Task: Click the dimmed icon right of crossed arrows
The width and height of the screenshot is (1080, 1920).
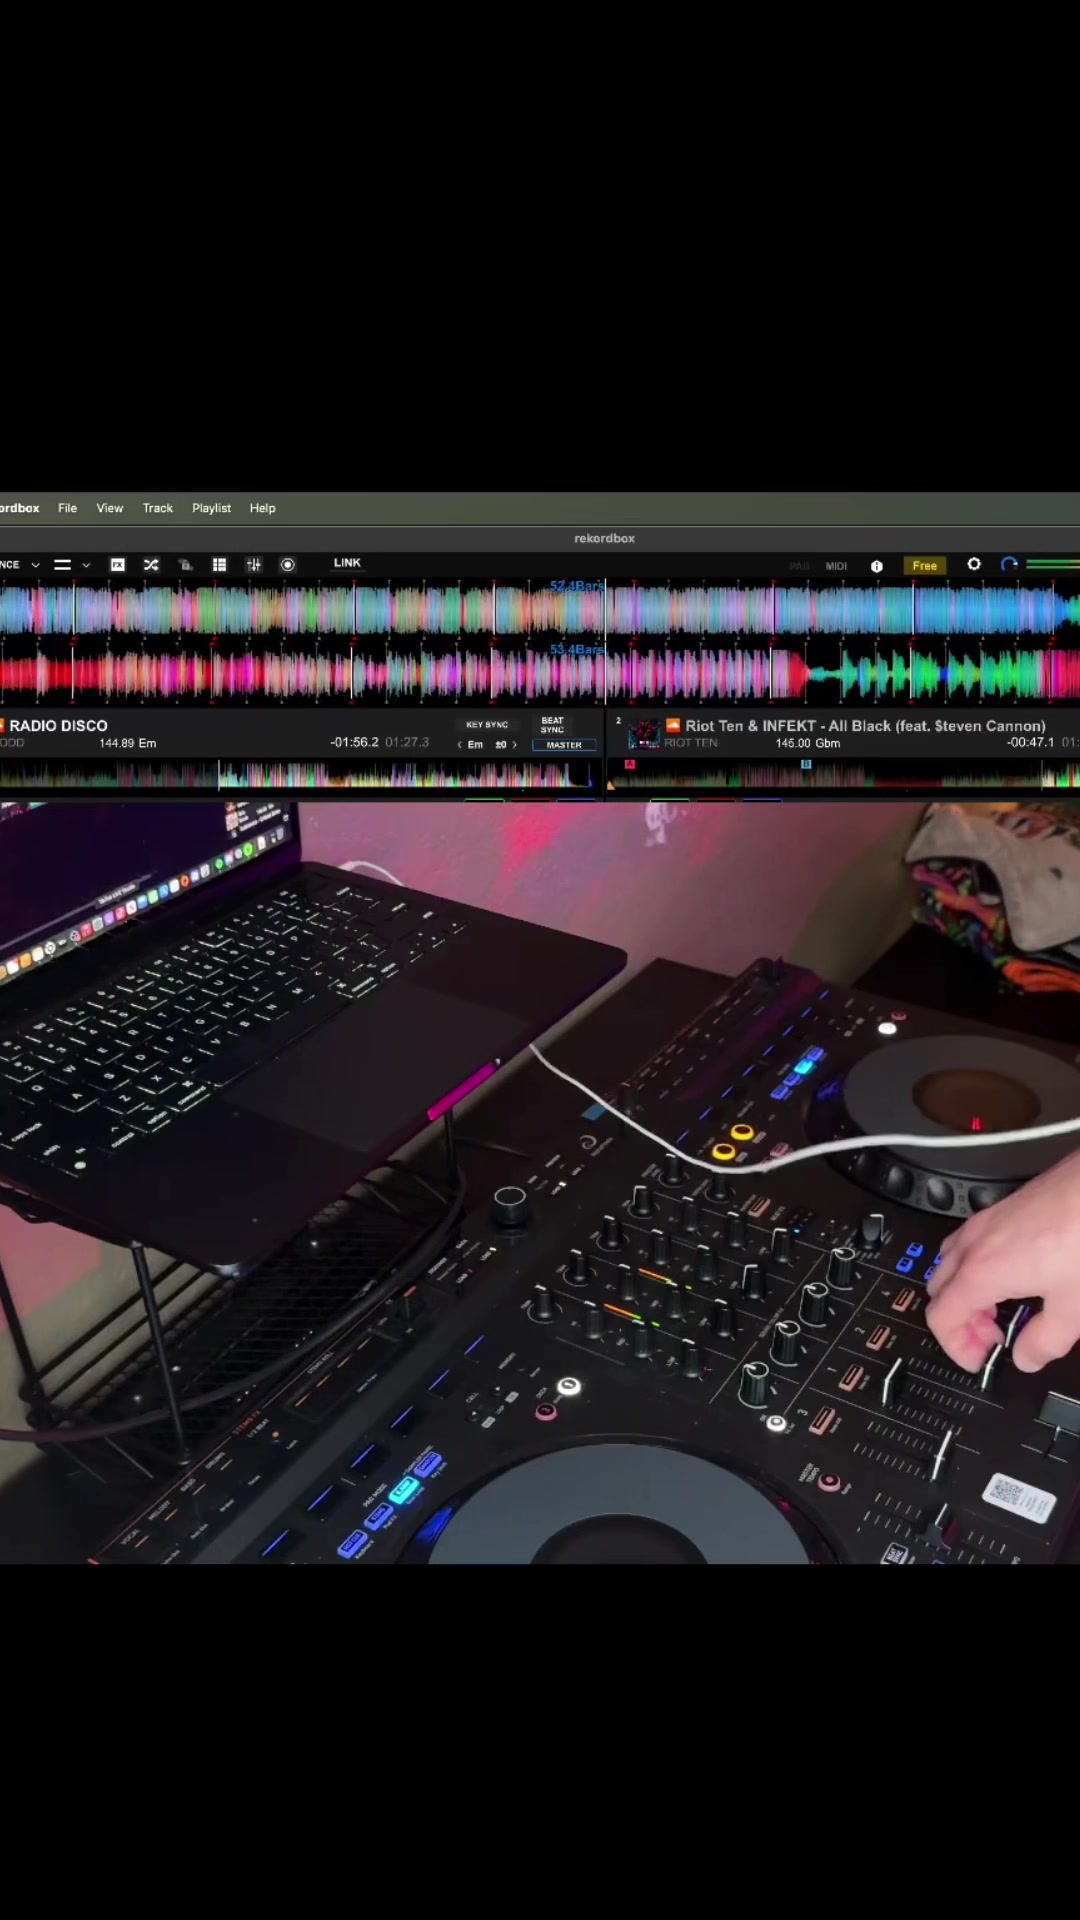Action: coord(185,565)
